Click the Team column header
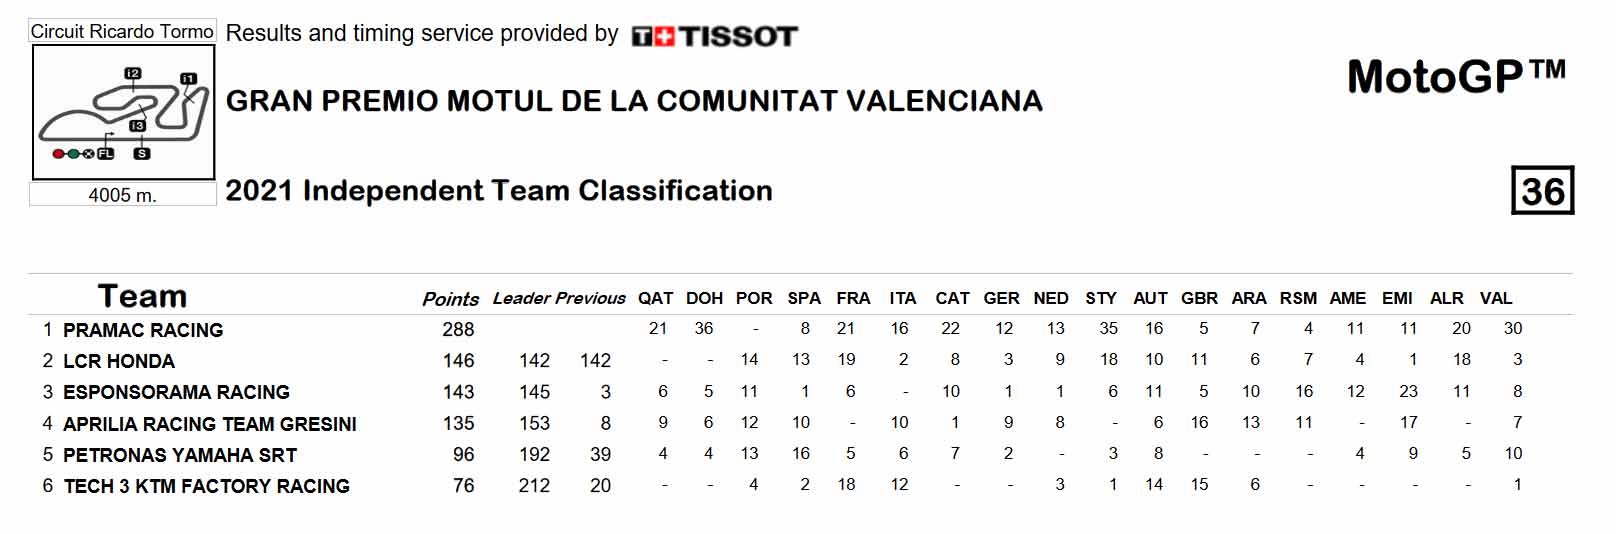Viewport: 1616px width, 534px height. point(142,296)
